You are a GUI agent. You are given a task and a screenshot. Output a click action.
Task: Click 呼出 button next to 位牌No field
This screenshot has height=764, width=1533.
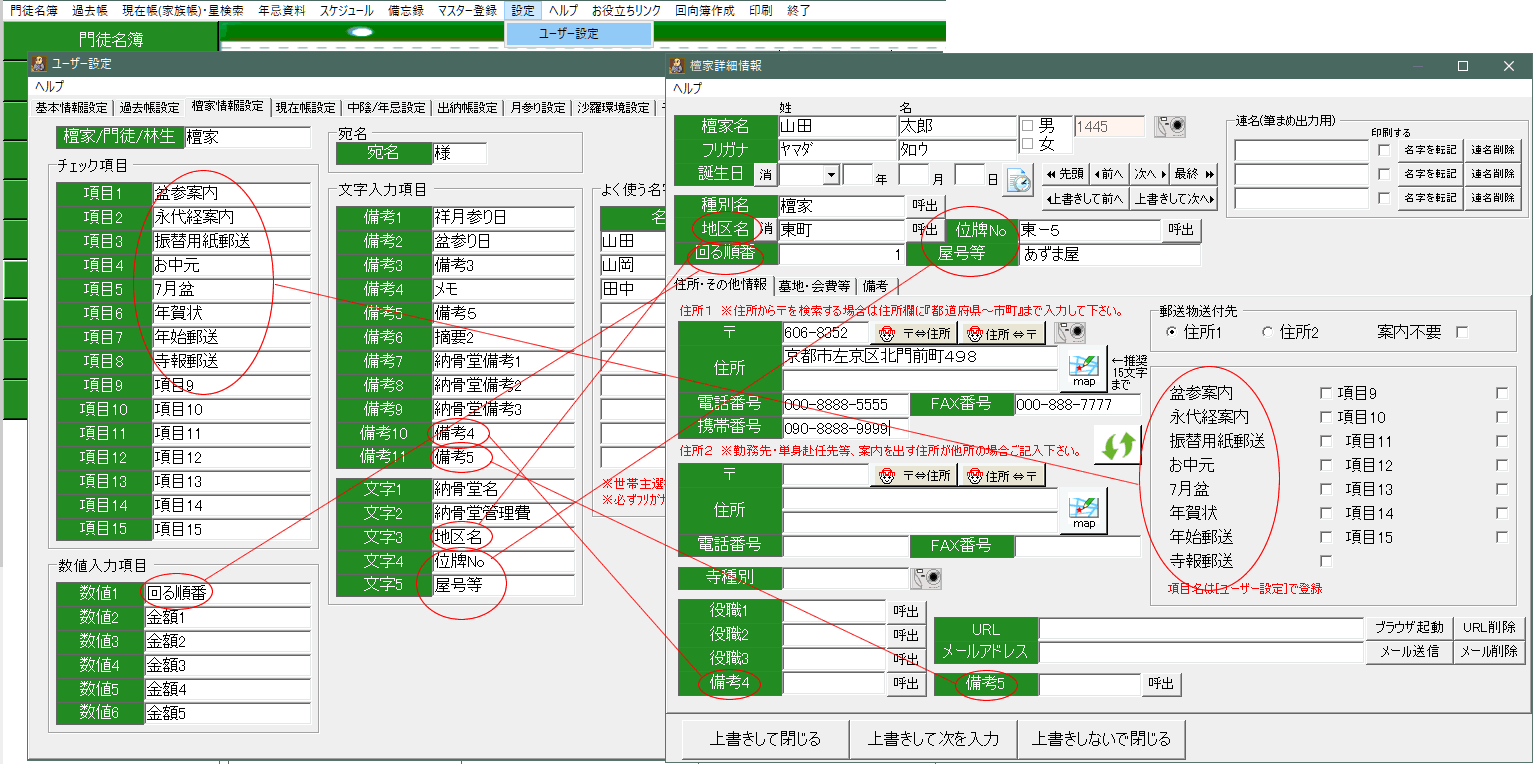pos(1181,230)
